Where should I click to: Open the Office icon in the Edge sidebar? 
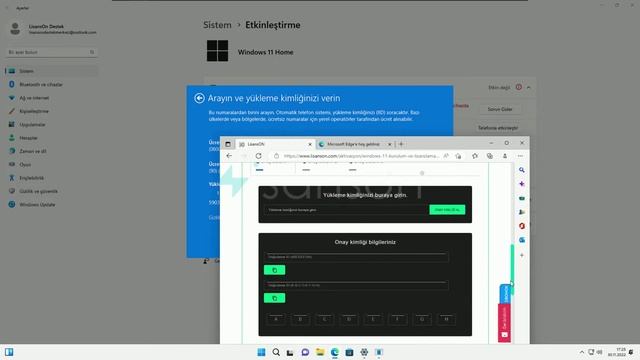tap(522, 226)
